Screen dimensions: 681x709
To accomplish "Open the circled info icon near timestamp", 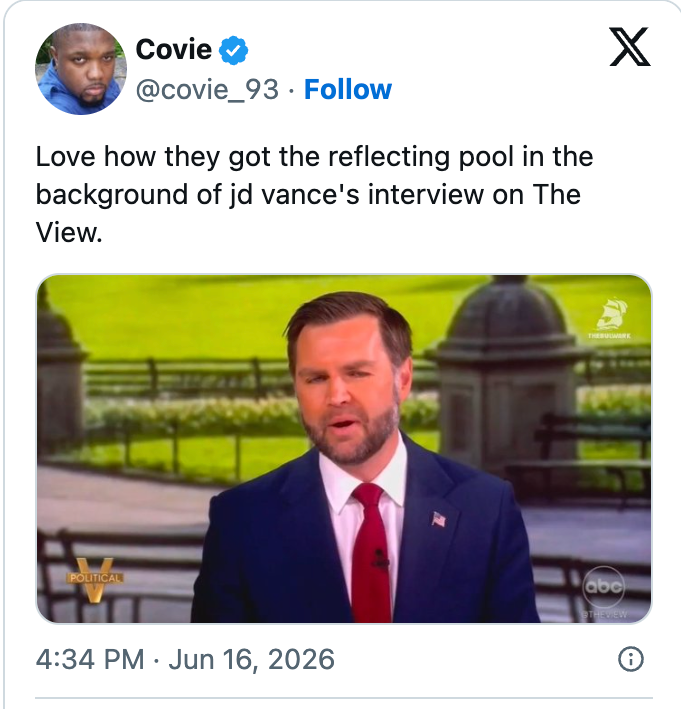I will click(630, 659).
